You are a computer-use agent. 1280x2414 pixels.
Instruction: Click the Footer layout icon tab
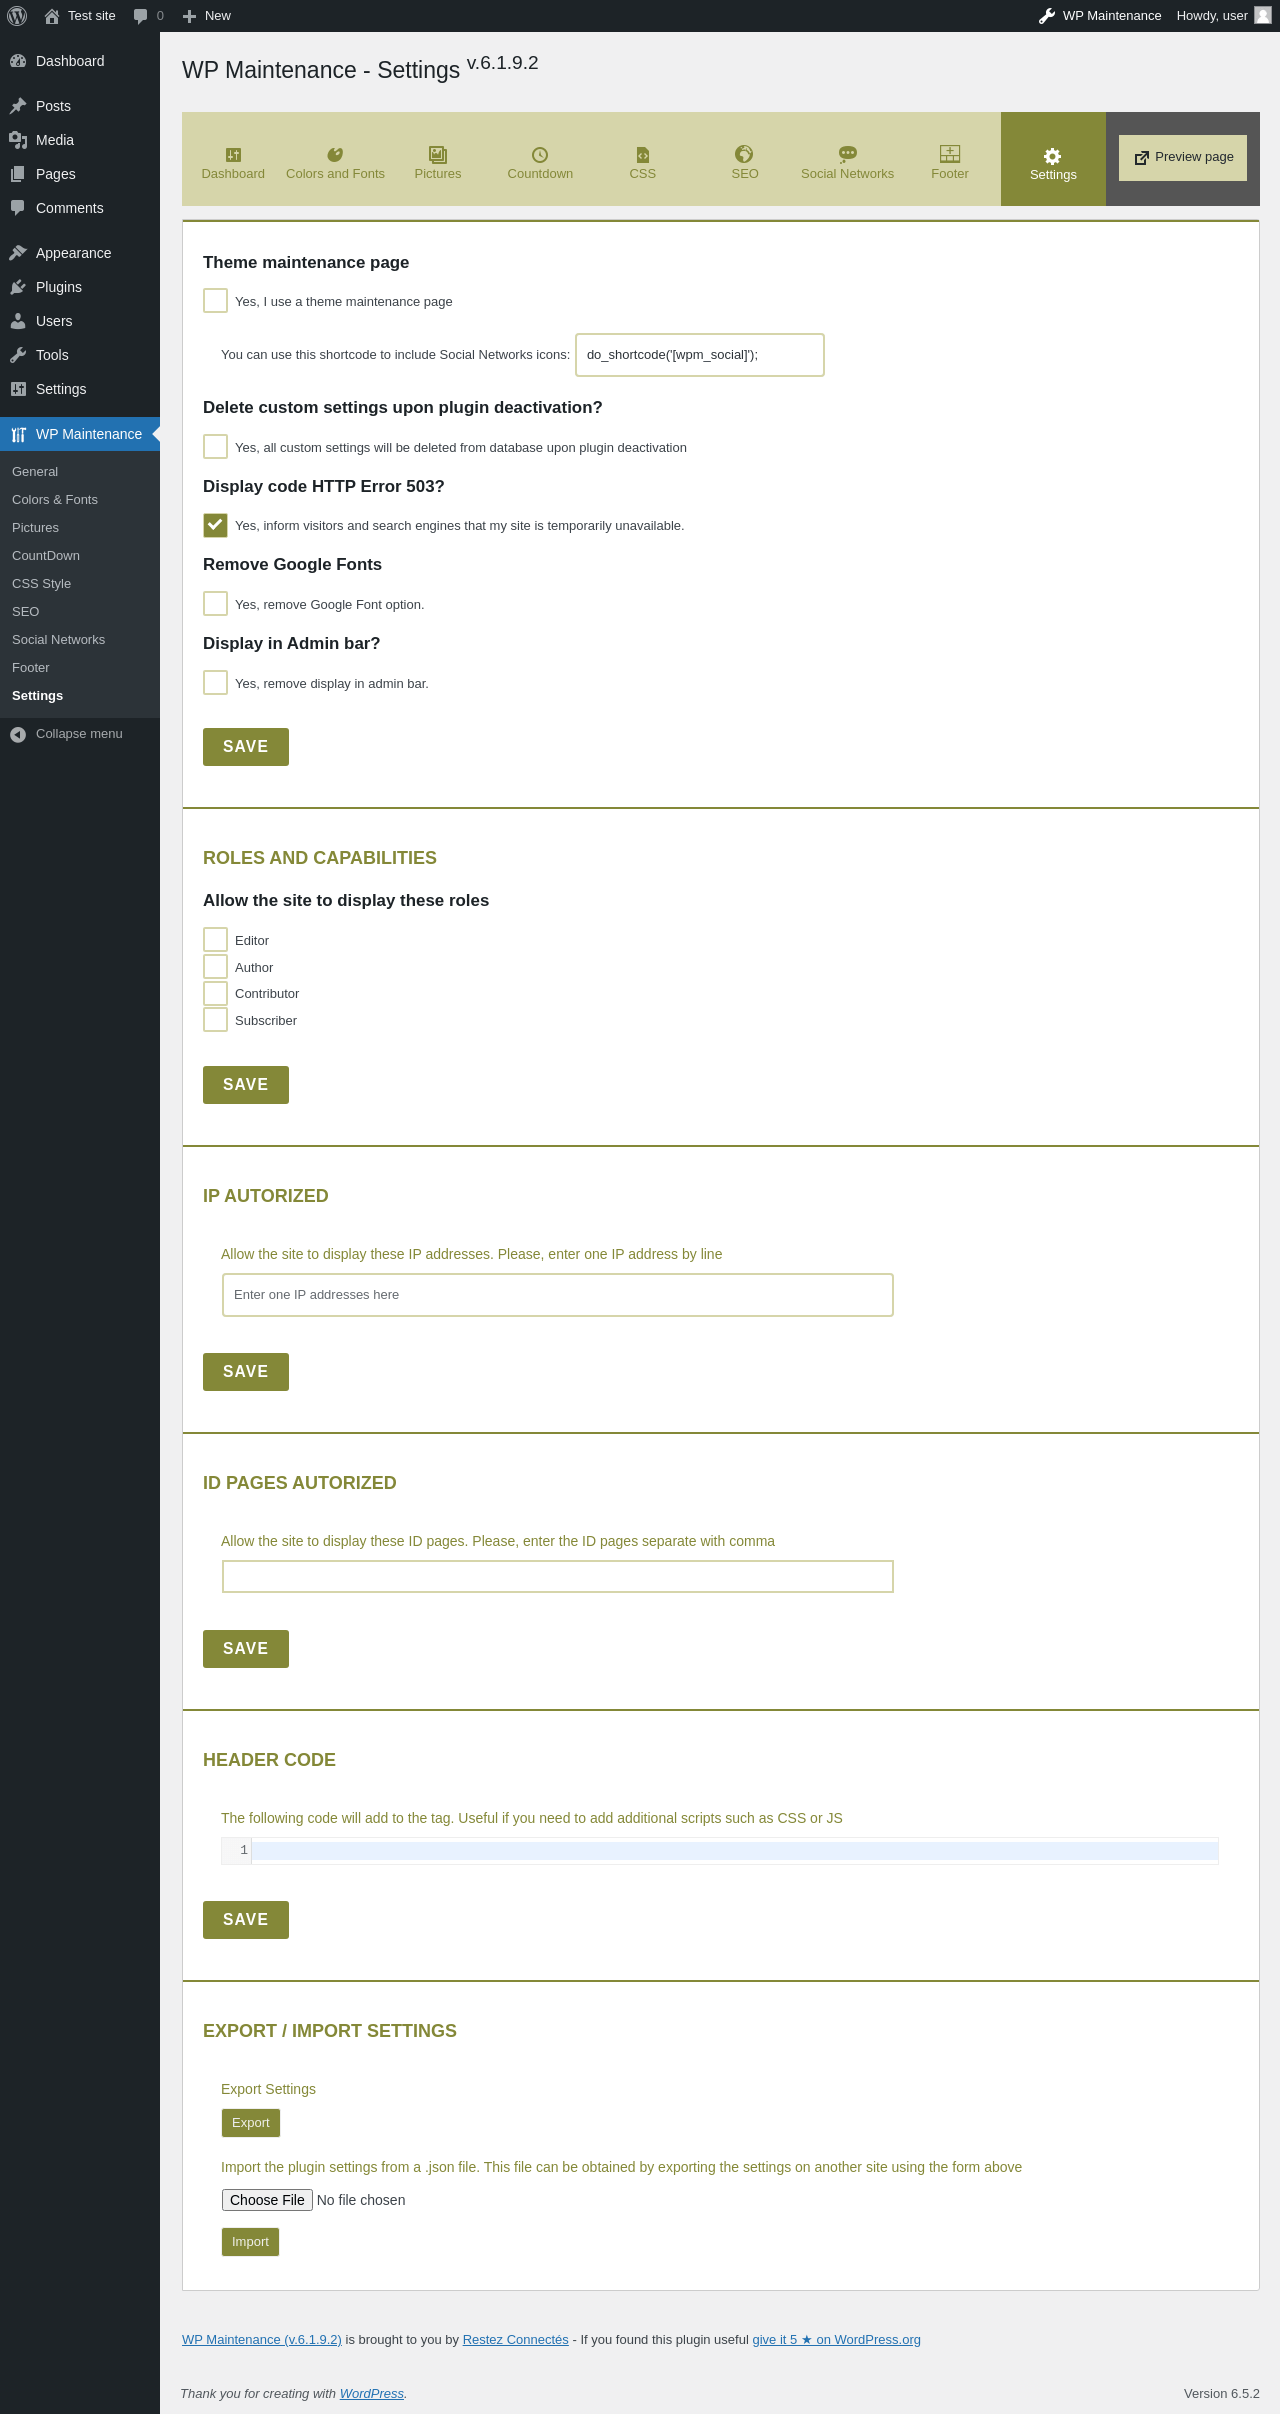(950, 153)
